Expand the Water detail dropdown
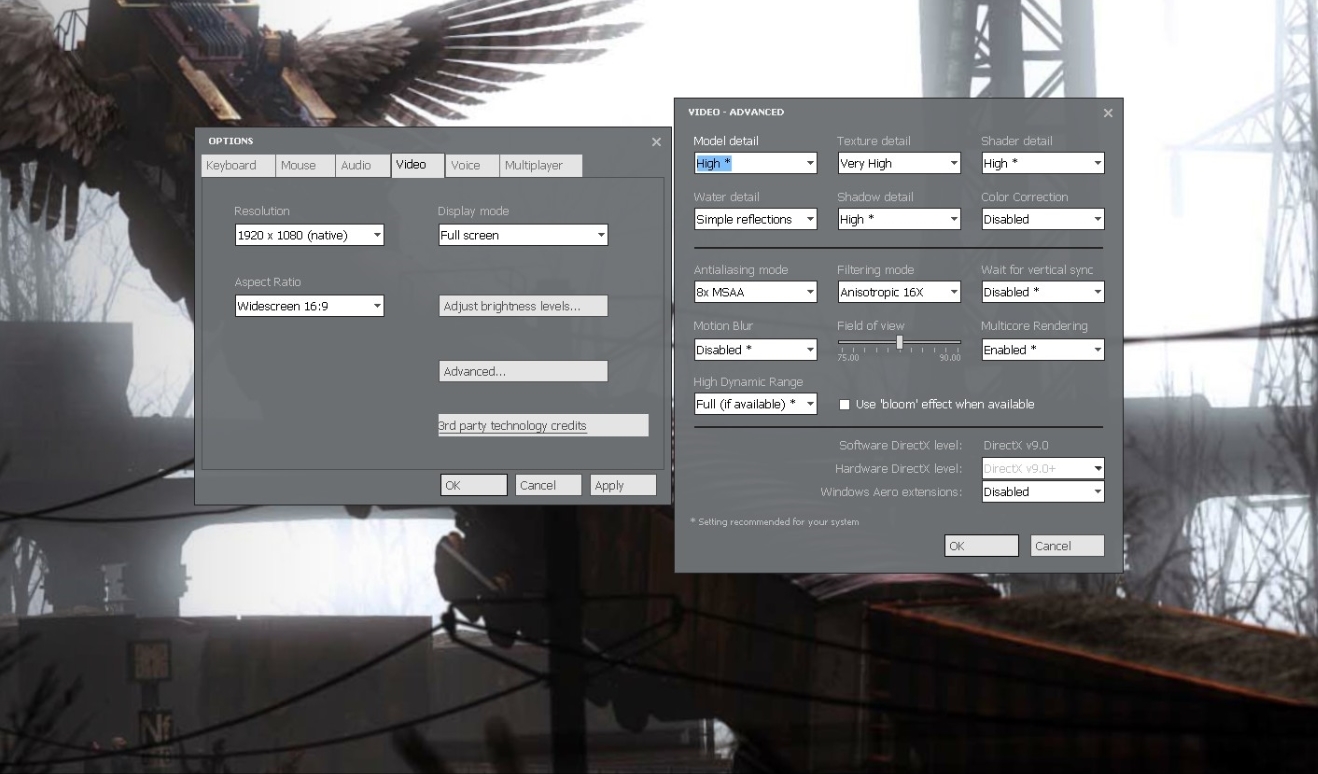This screenshot has height=774, width=1318. click(x=755, y=219)
